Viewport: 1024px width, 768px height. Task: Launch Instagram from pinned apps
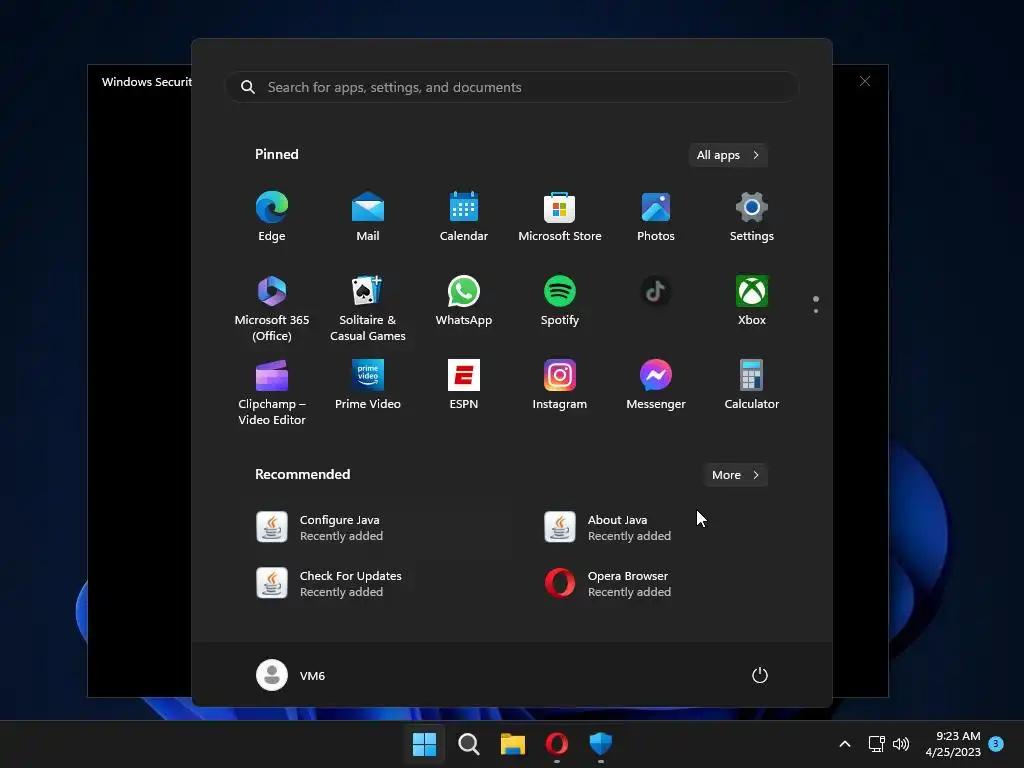(560, 385)
